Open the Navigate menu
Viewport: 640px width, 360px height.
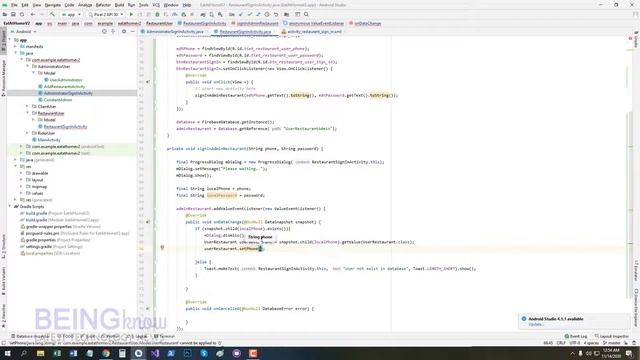point(53,5)
